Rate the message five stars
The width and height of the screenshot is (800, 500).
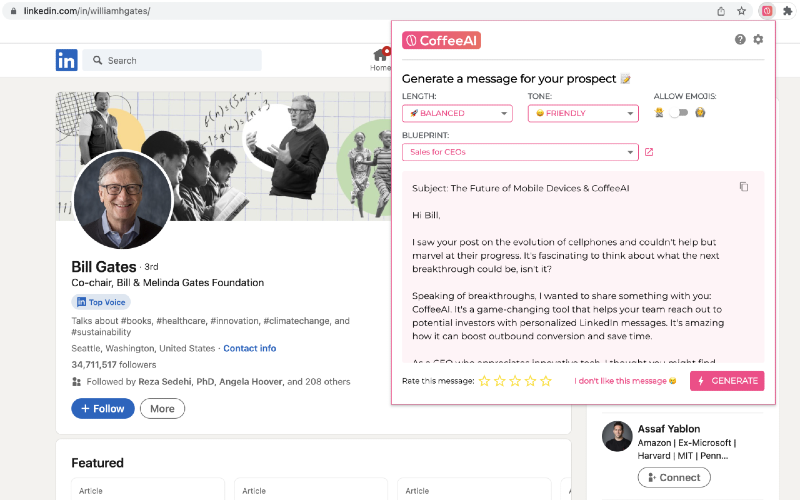pyautogui.click(x=545, y=381)
